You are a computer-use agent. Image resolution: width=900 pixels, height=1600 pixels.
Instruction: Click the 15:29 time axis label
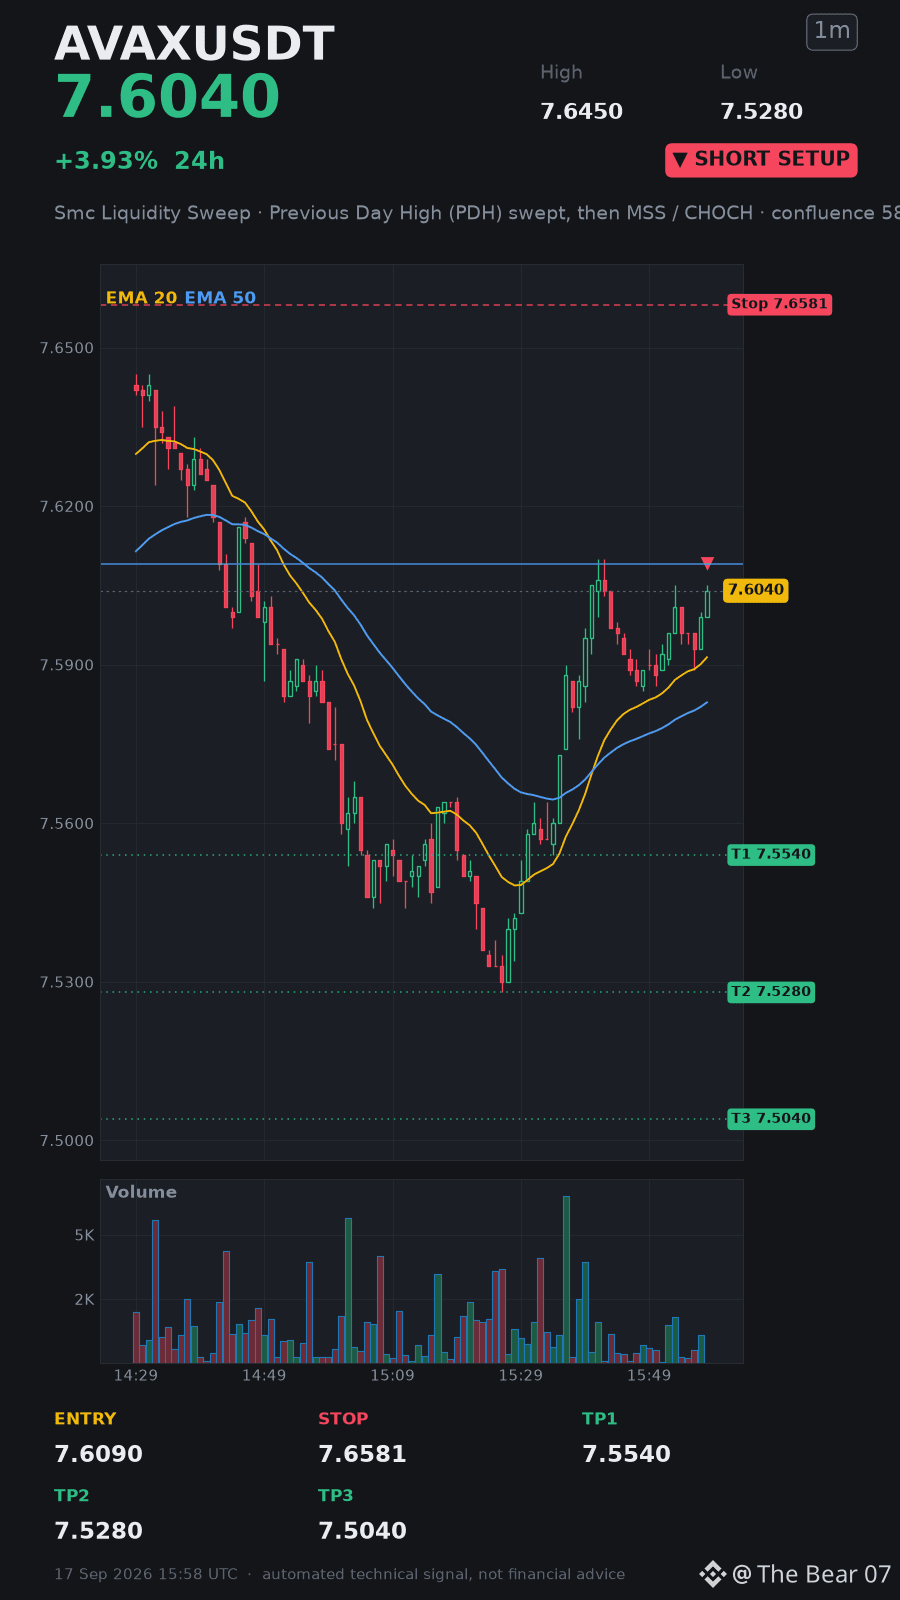520,1375
